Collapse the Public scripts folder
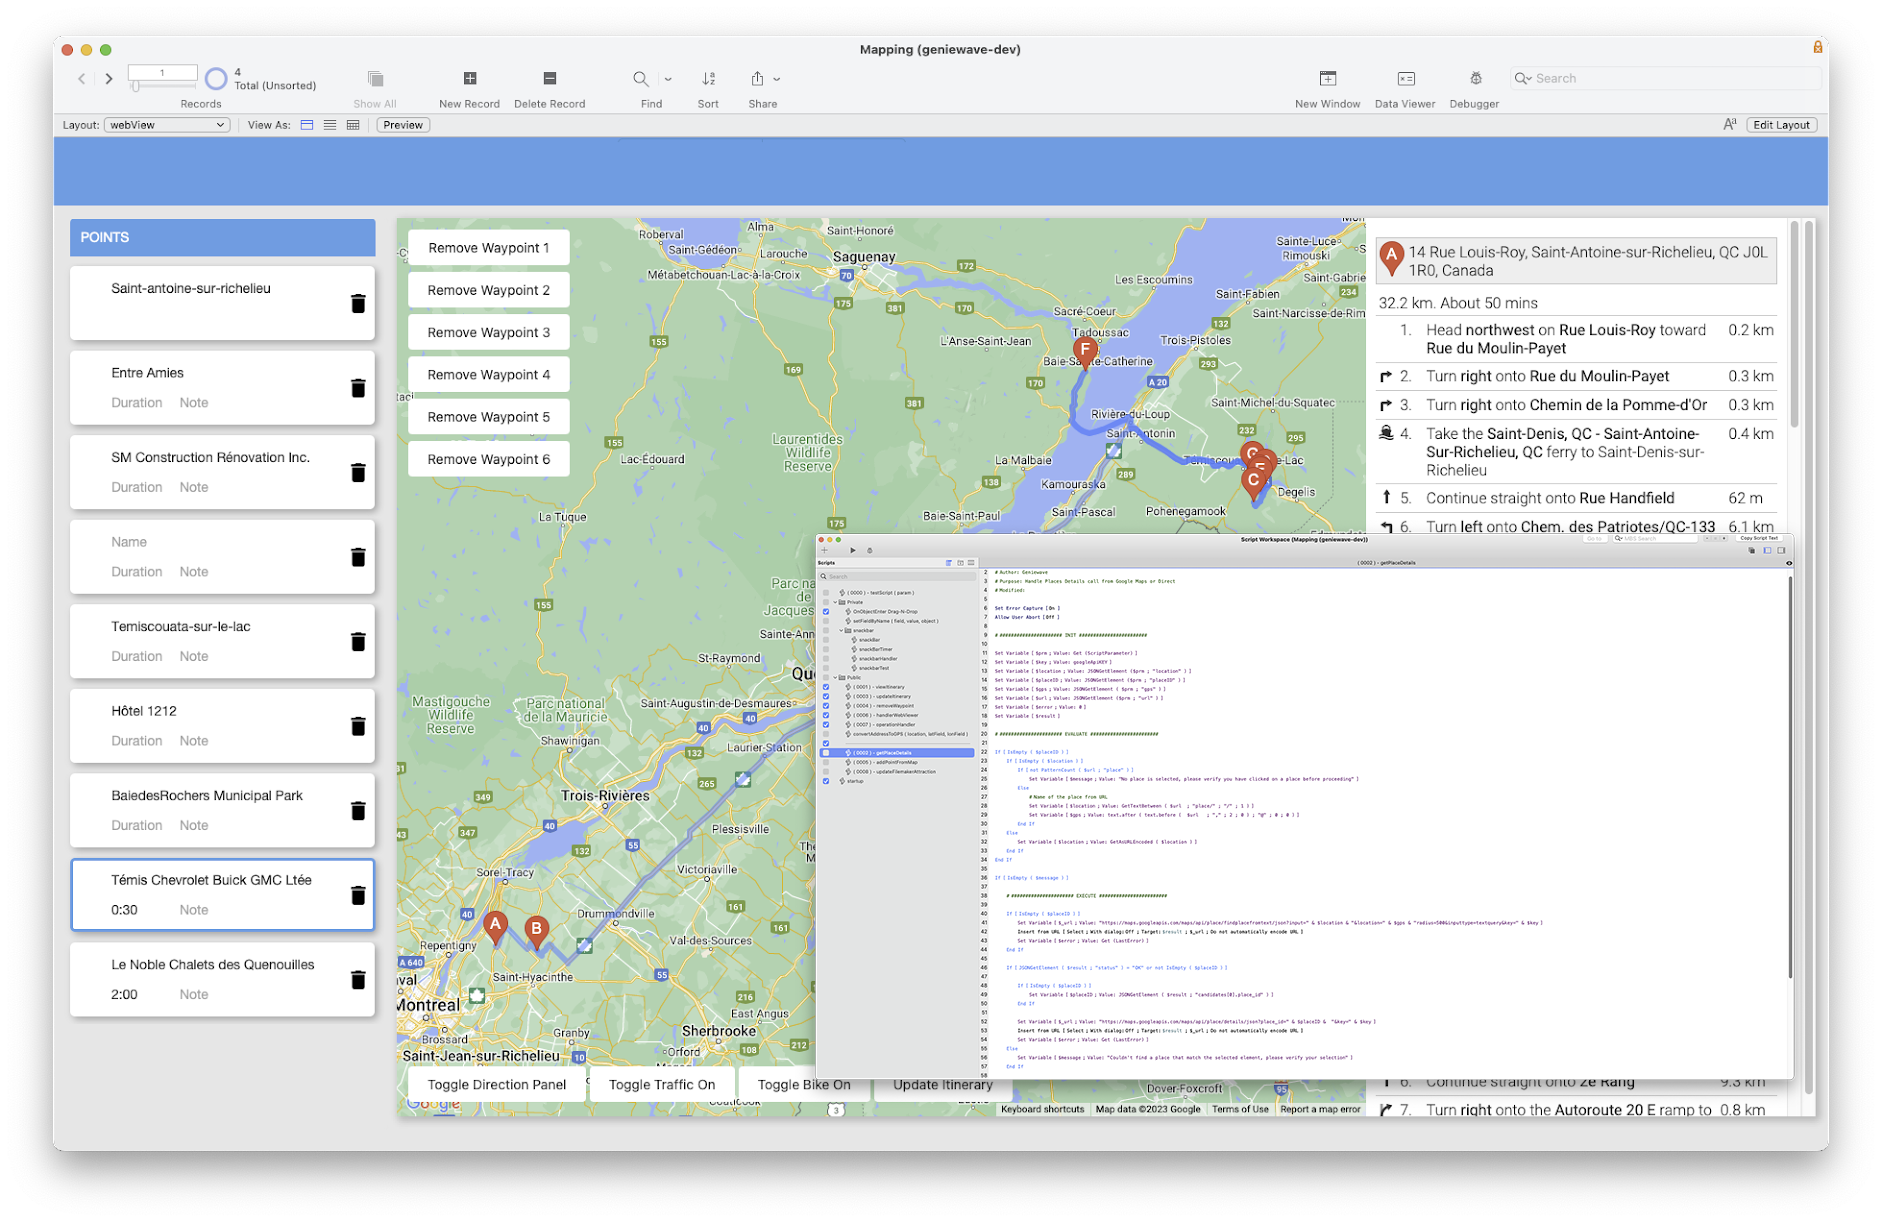Image resolution: width=1882 pixels, height=1222 pixels. 836,677
